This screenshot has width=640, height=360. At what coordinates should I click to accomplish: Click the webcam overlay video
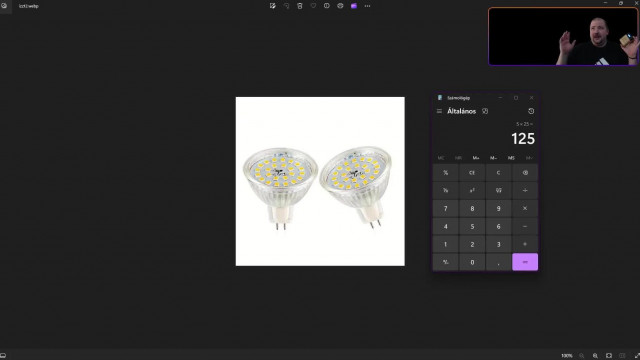tap(563, 37)
